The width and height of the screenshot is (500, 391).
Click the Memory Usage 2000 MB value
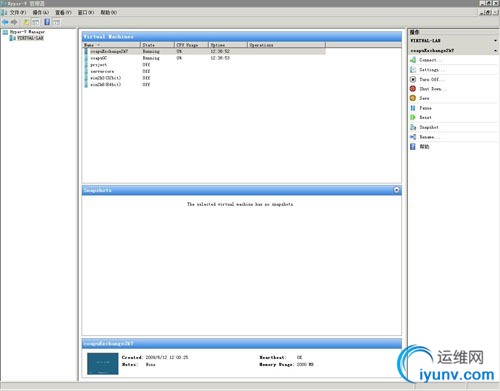[305, 365]
